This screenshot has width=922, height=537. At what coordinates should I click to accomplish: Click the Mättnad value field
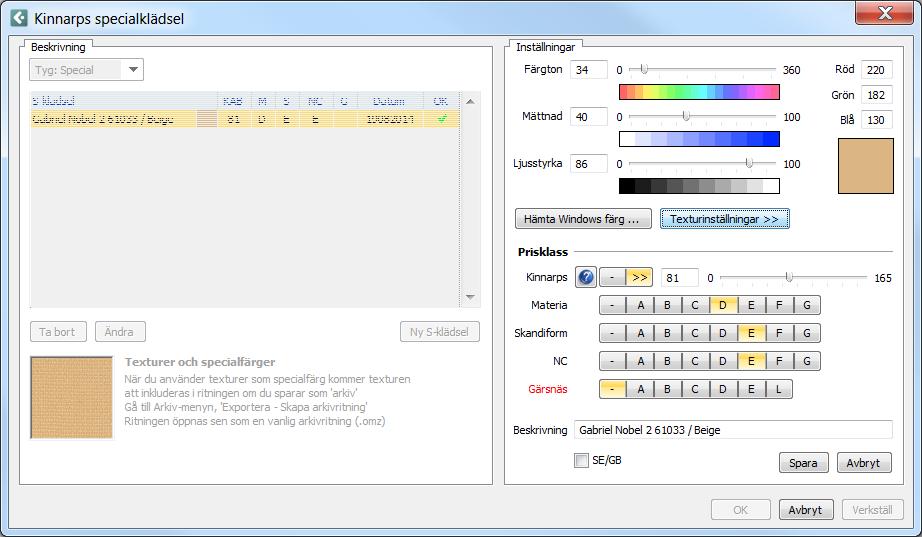[x=589, y=116]
